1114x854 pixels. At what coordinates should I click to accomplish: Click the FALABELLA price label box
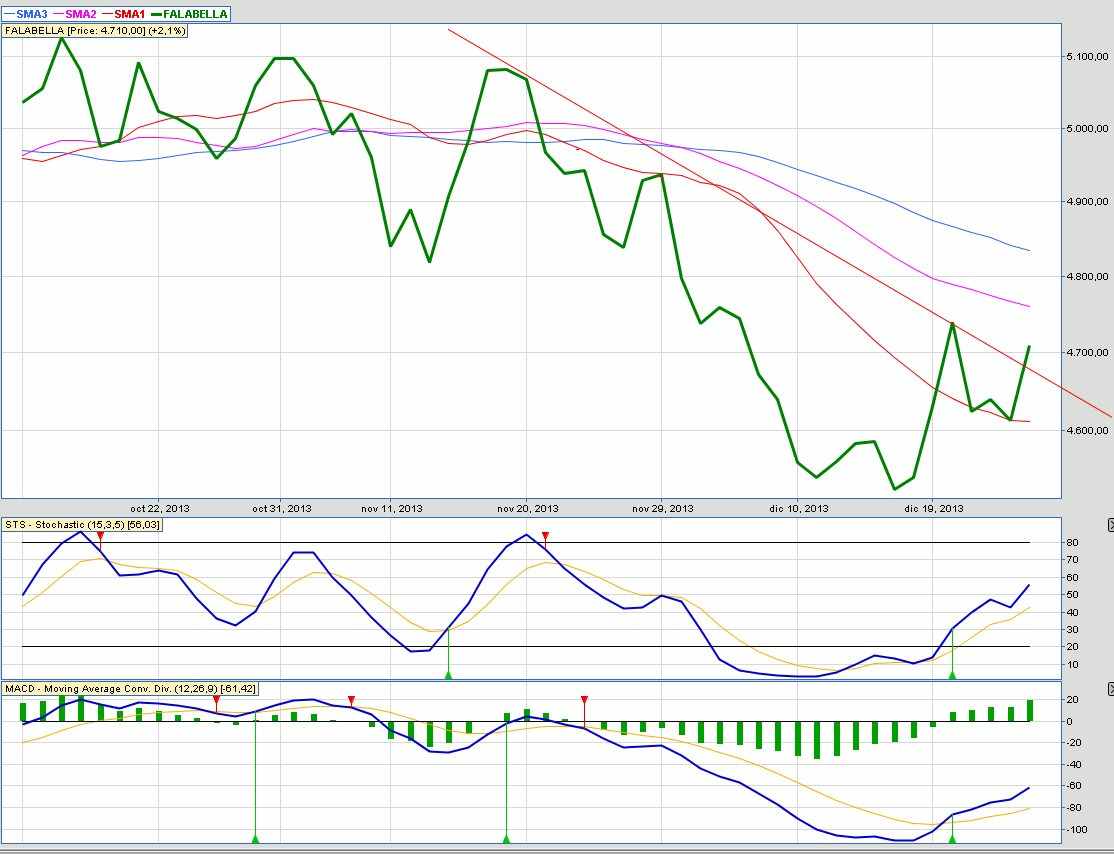point(96,31)
